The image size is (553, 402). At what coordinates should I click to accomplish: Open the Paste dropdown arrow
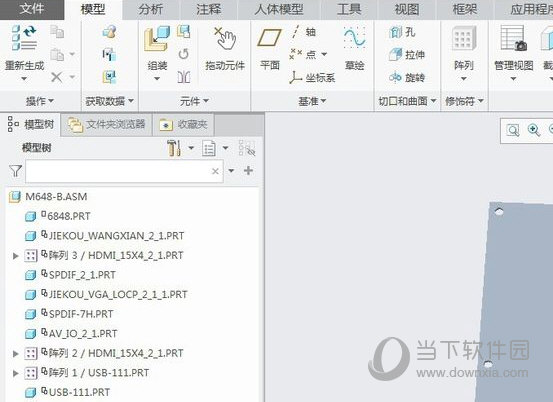pos(72,54)
